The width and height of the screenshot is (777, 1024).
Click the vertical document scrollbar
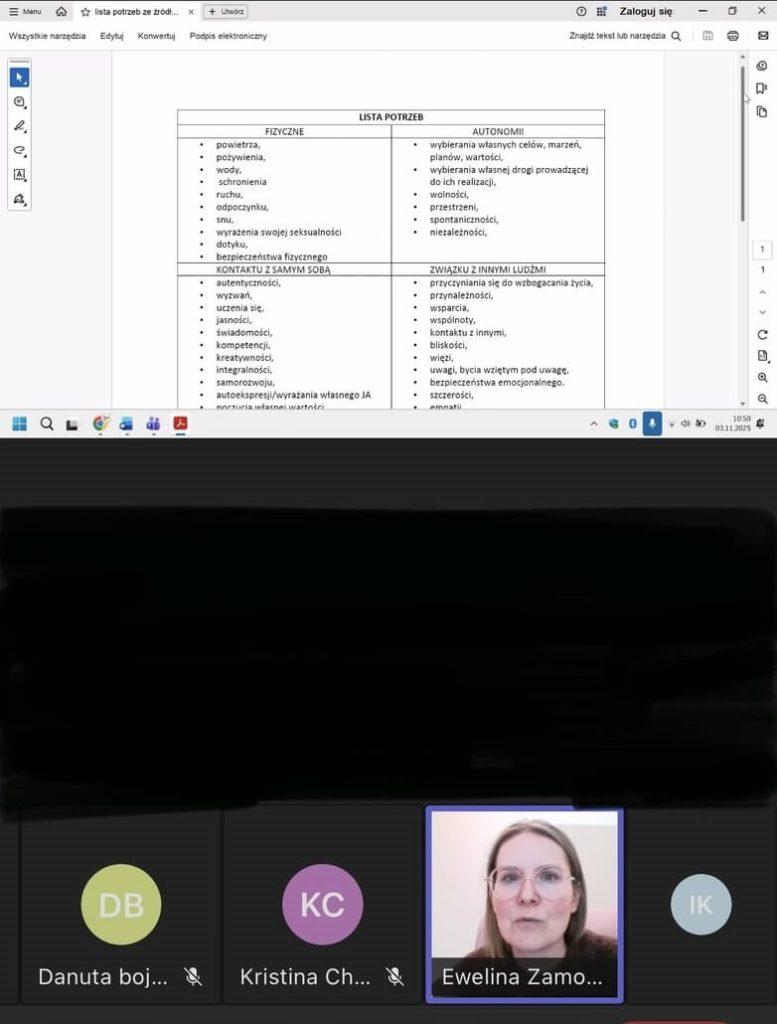(742, 140)
